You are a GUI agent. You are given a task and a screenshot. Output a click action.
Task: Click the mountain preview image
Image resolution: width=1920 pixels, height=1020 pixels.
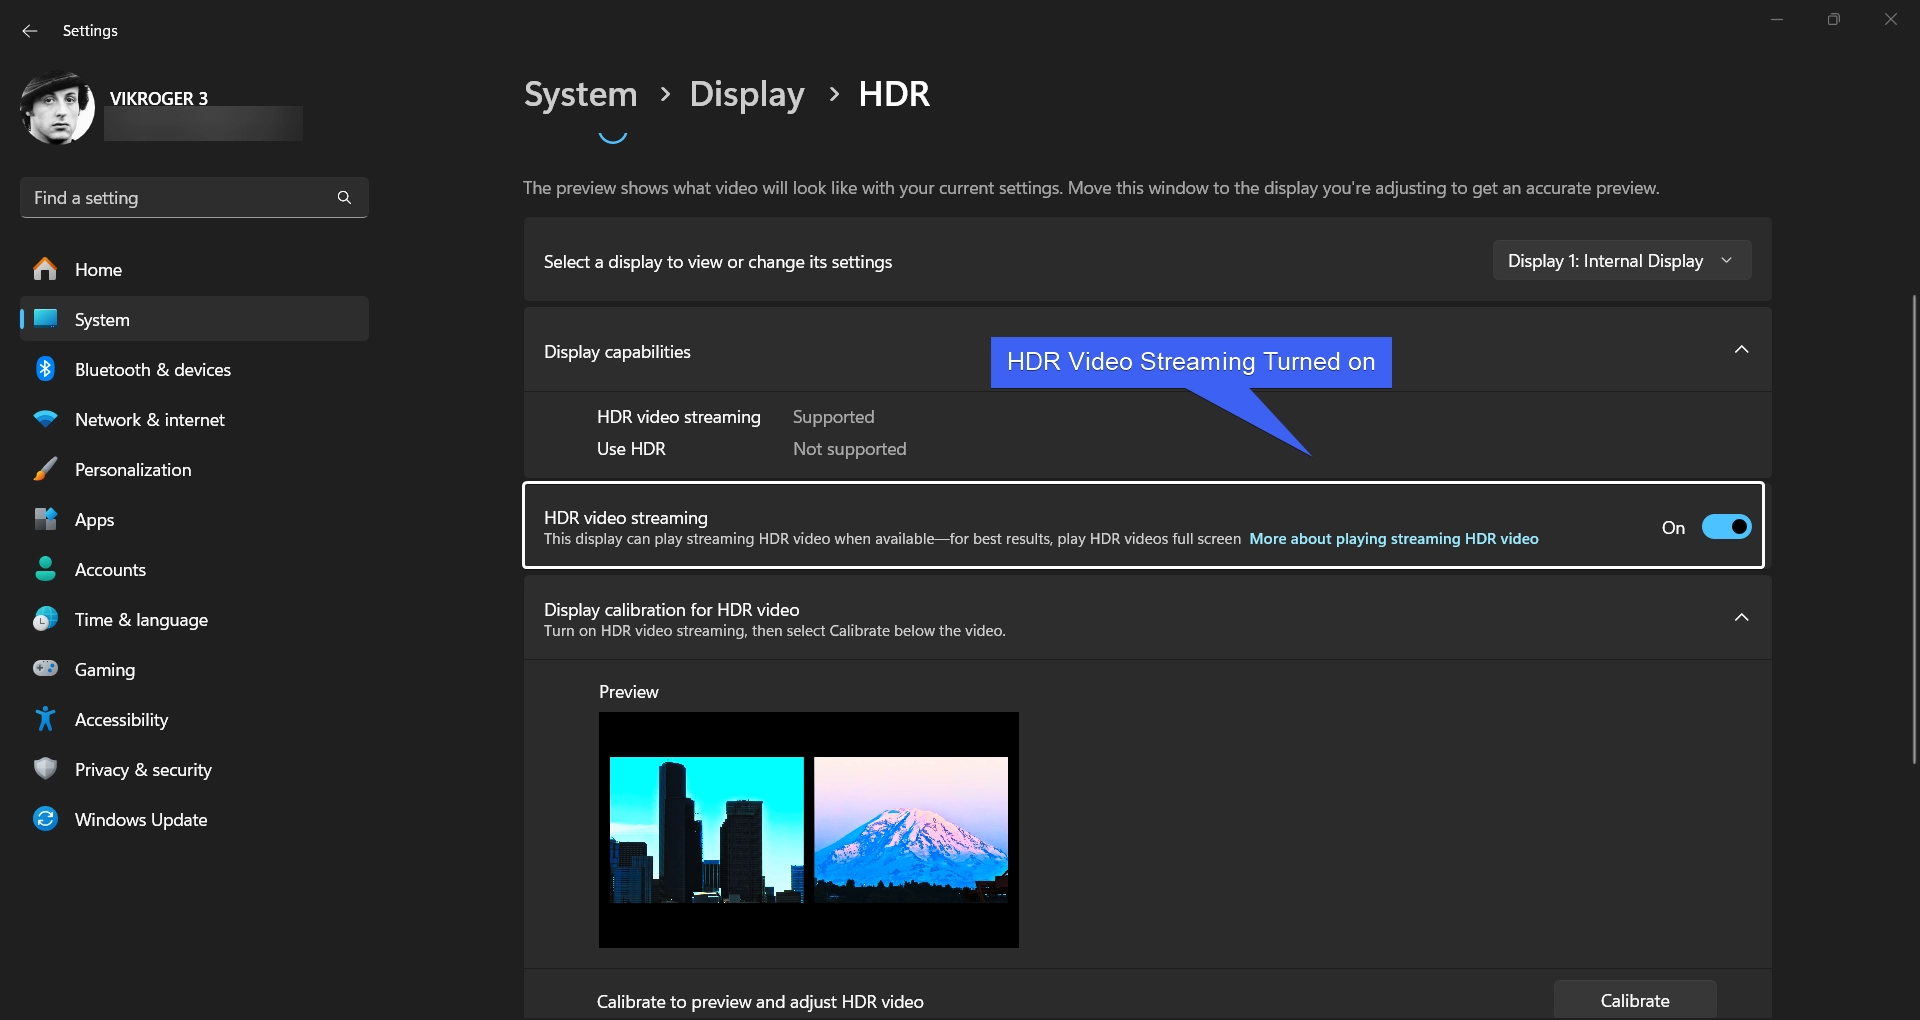(x=911, y=830)
